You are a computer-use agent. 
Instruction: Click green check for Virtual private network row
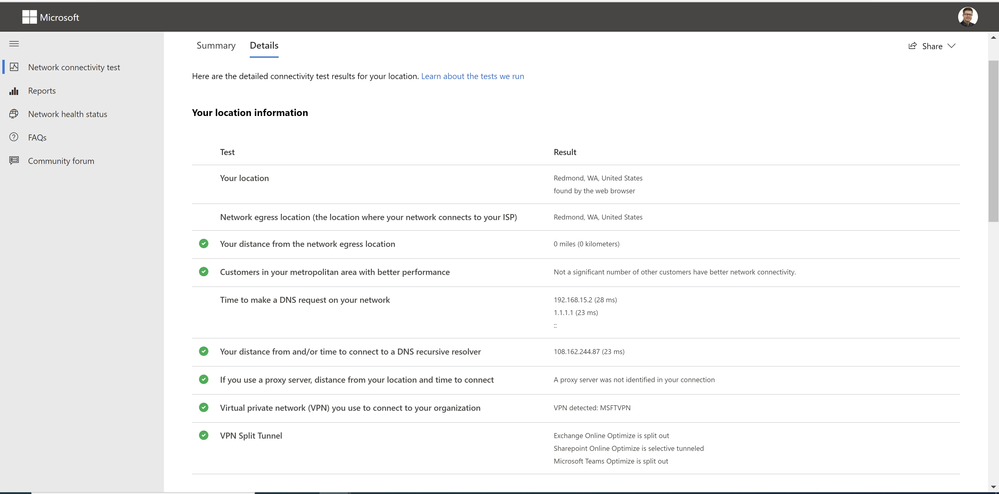(x=203, y=407)
